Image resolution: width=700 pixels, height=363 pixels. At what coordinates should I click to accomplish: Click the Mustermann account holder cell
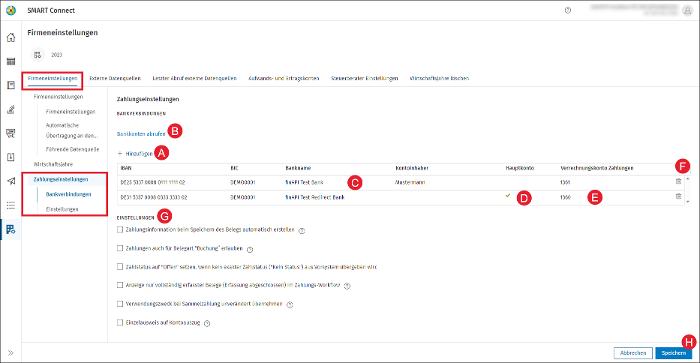(410, 182)
